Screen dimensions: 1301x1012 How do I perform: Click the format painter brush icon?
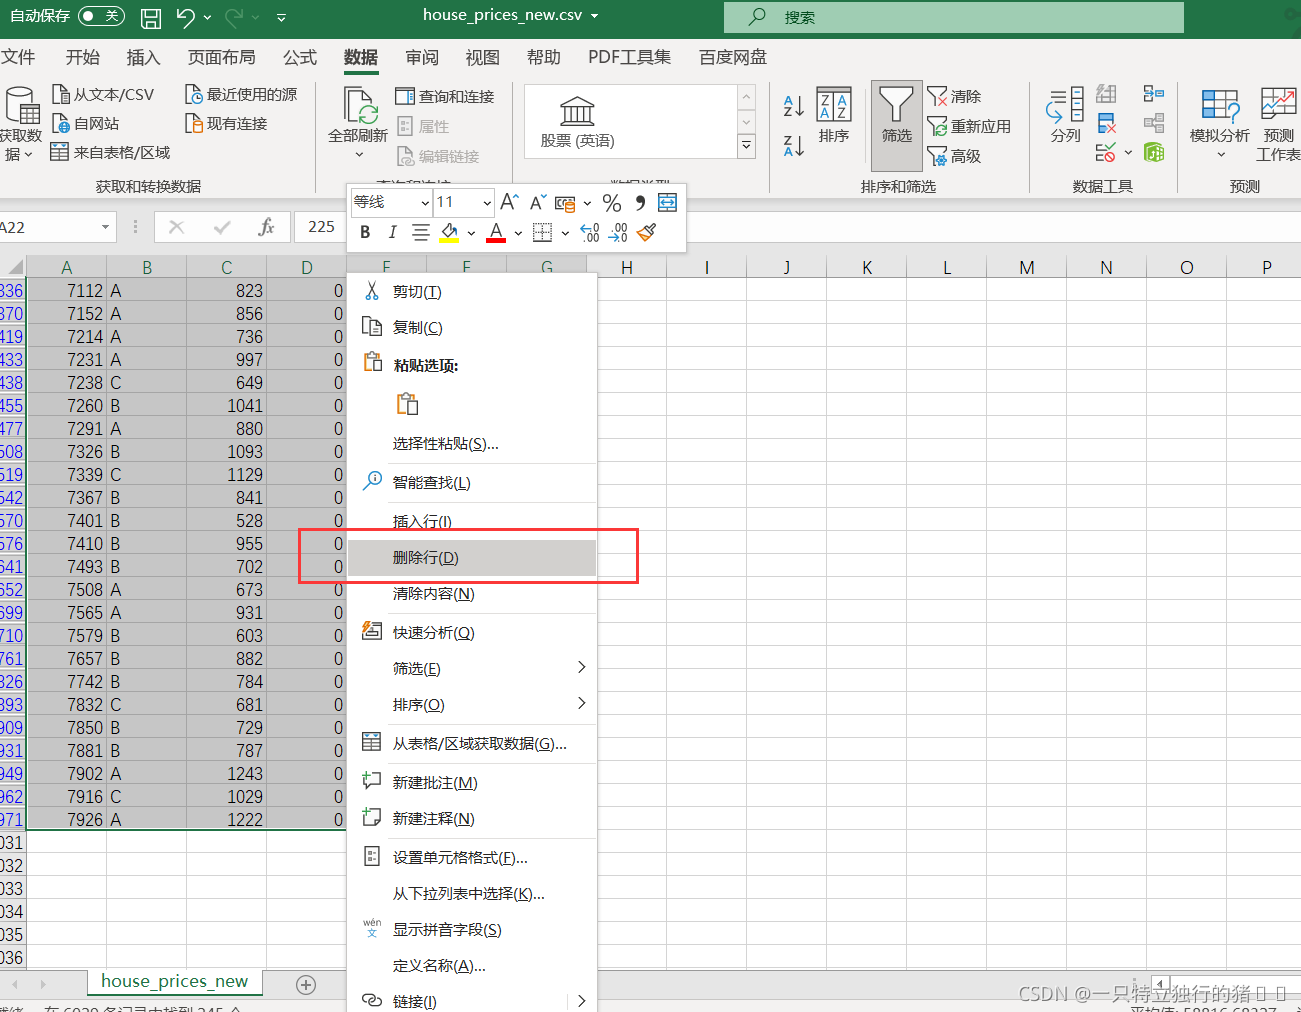click(x=647, y=232)
